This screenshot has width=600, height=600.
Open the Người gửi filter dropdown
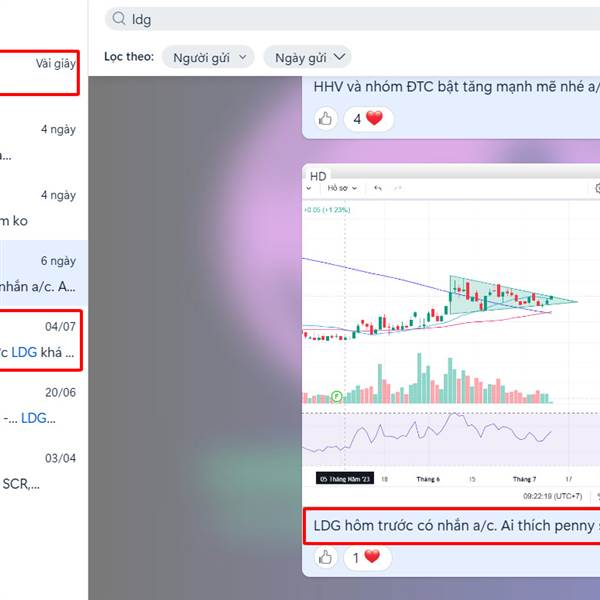pyautogui.click(x=208, y=57)
